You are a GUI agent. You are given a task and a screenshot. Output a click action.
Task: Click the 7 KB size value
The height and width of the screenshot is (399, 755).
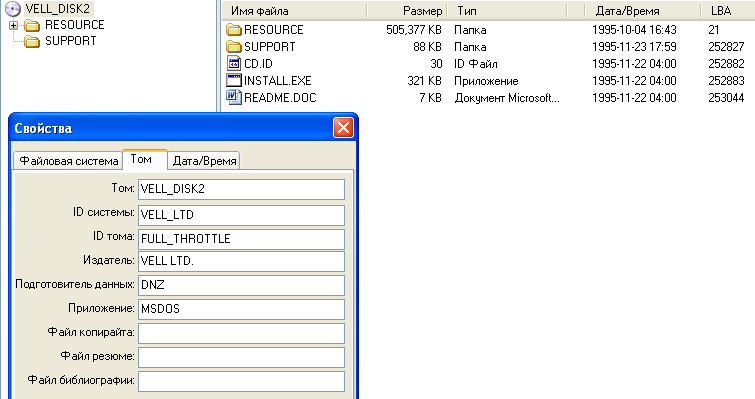tap(430, 98)
